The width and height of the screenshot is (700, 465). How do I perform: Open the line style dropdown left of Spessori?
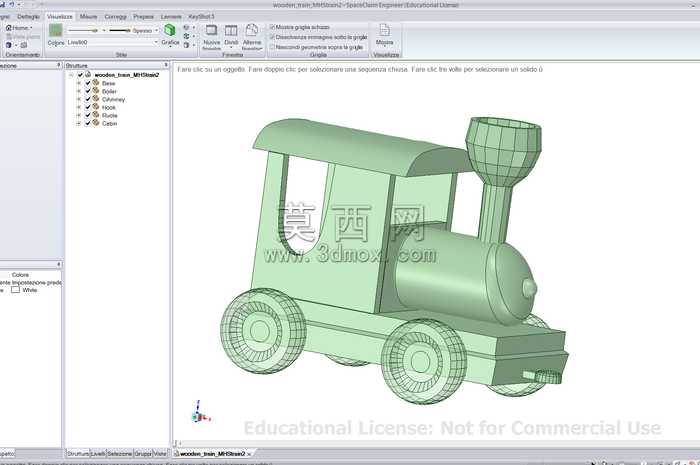click(x=104, y=31)
